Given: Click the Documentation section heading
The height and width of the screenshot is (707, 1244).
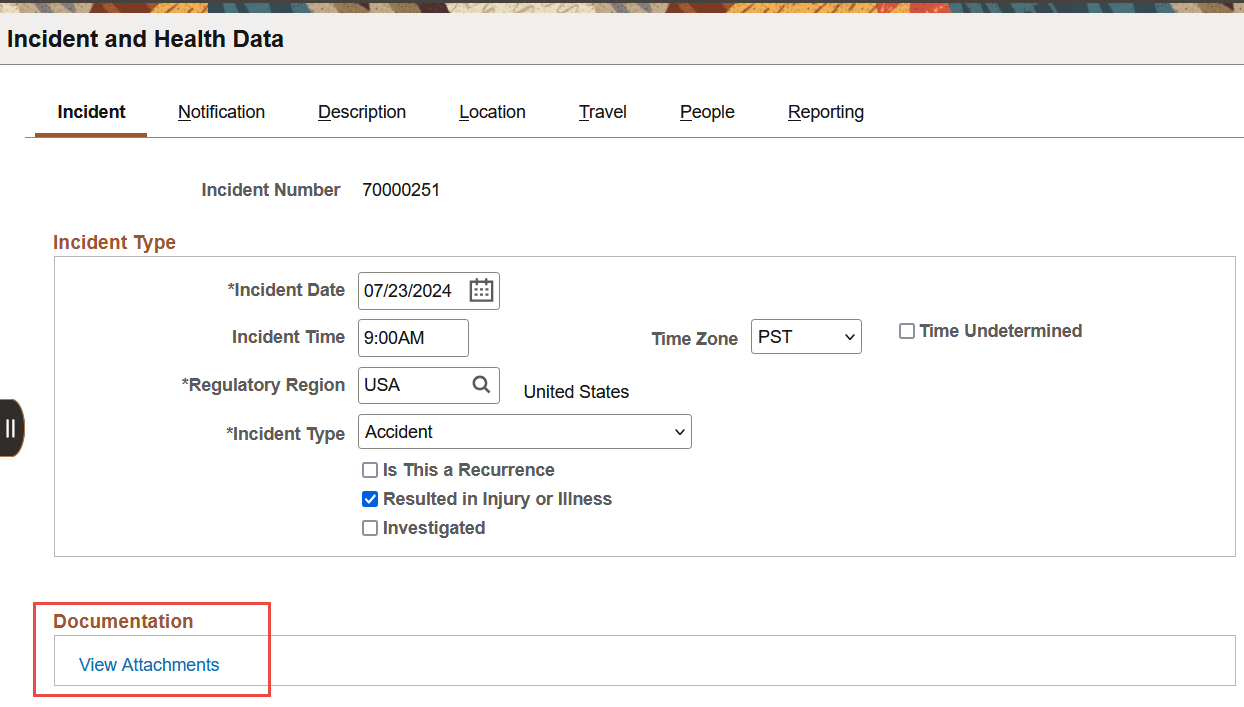Looking at the screenshot, I should [123, 621].
